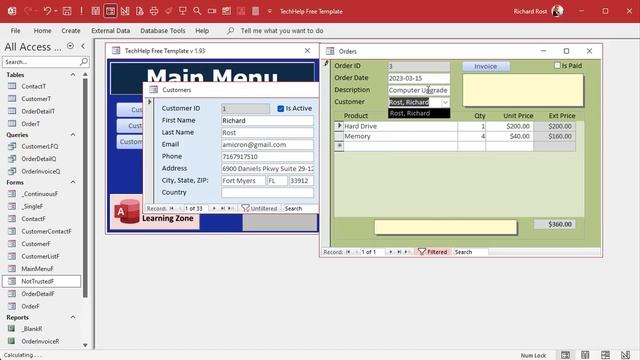This screenshot has width=640, height=360.
Task: Open OrderInvoiceR report in navigation pane
Action: coord(40,341)
